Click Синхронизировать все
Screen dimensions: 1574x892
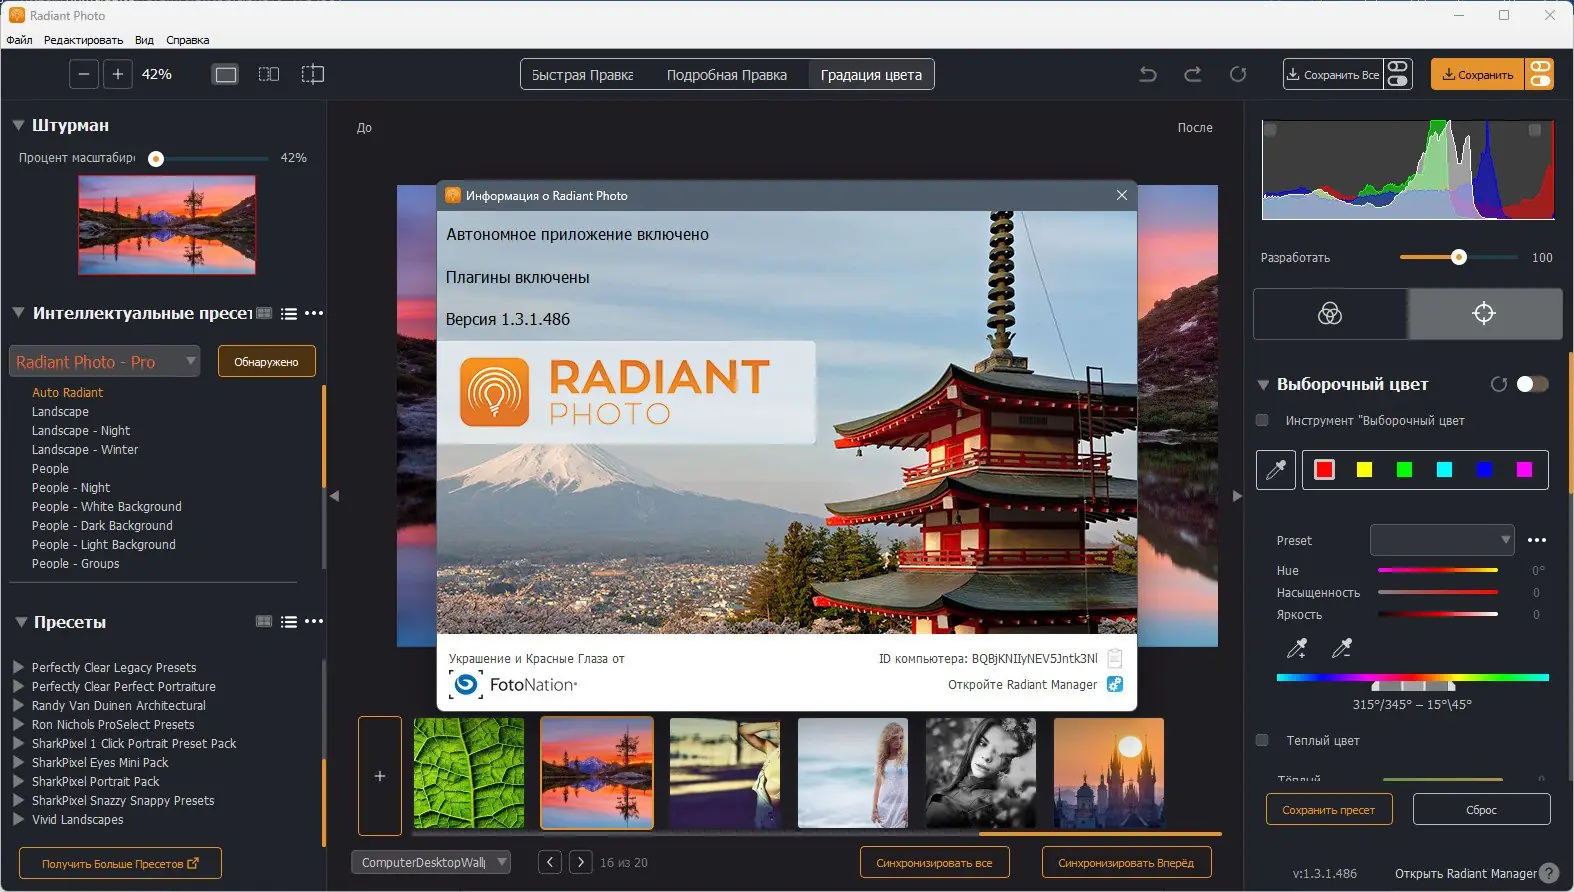935,862
